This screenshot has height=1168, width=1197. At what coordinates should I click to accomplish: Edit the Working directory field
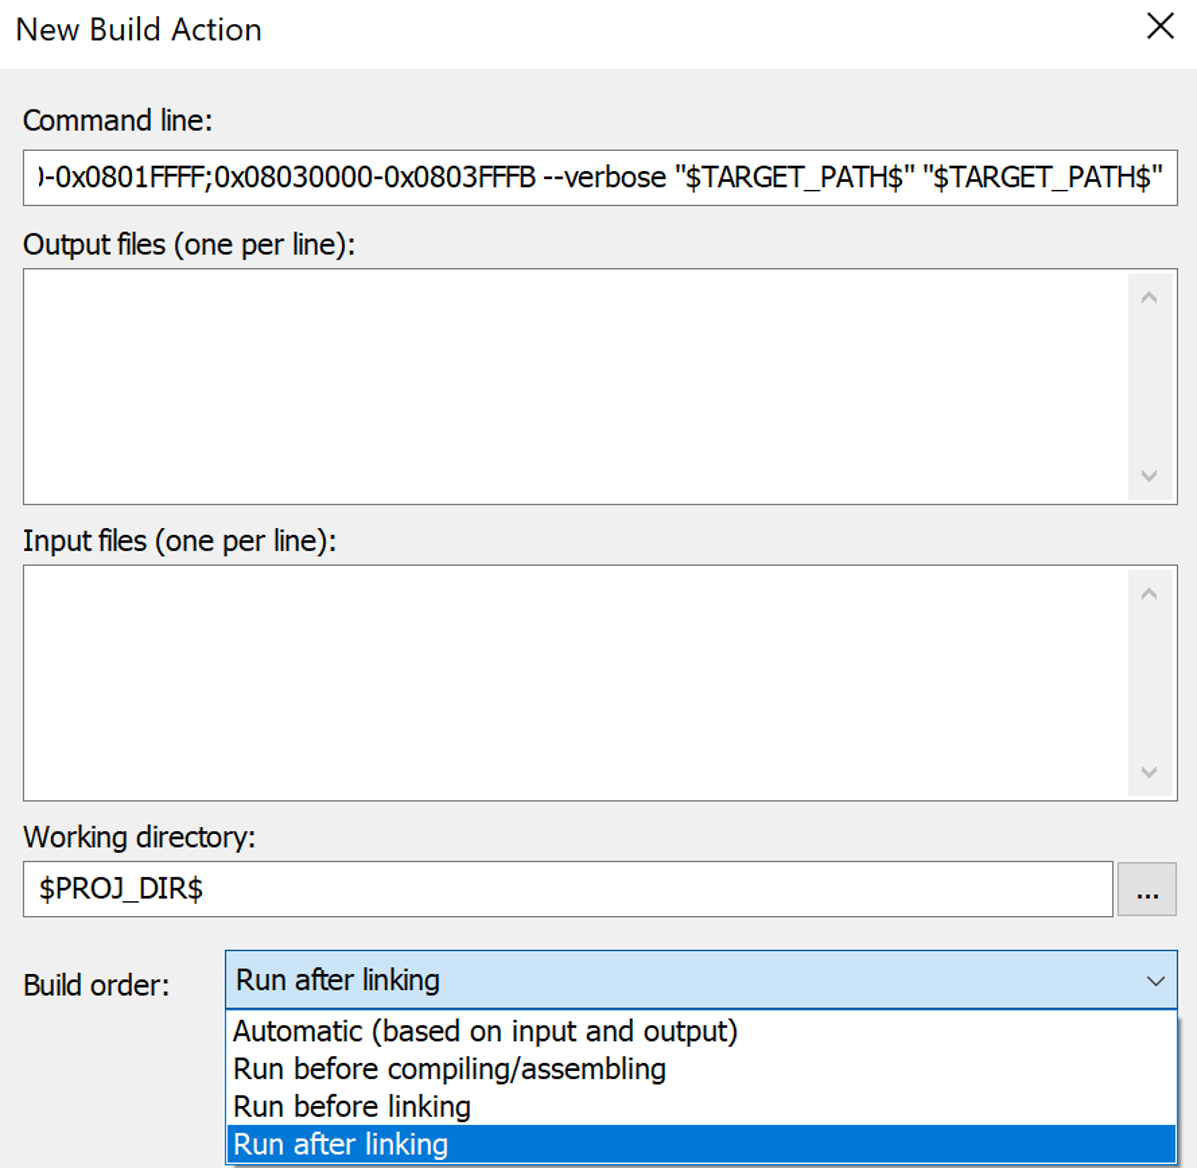point(400,889)
